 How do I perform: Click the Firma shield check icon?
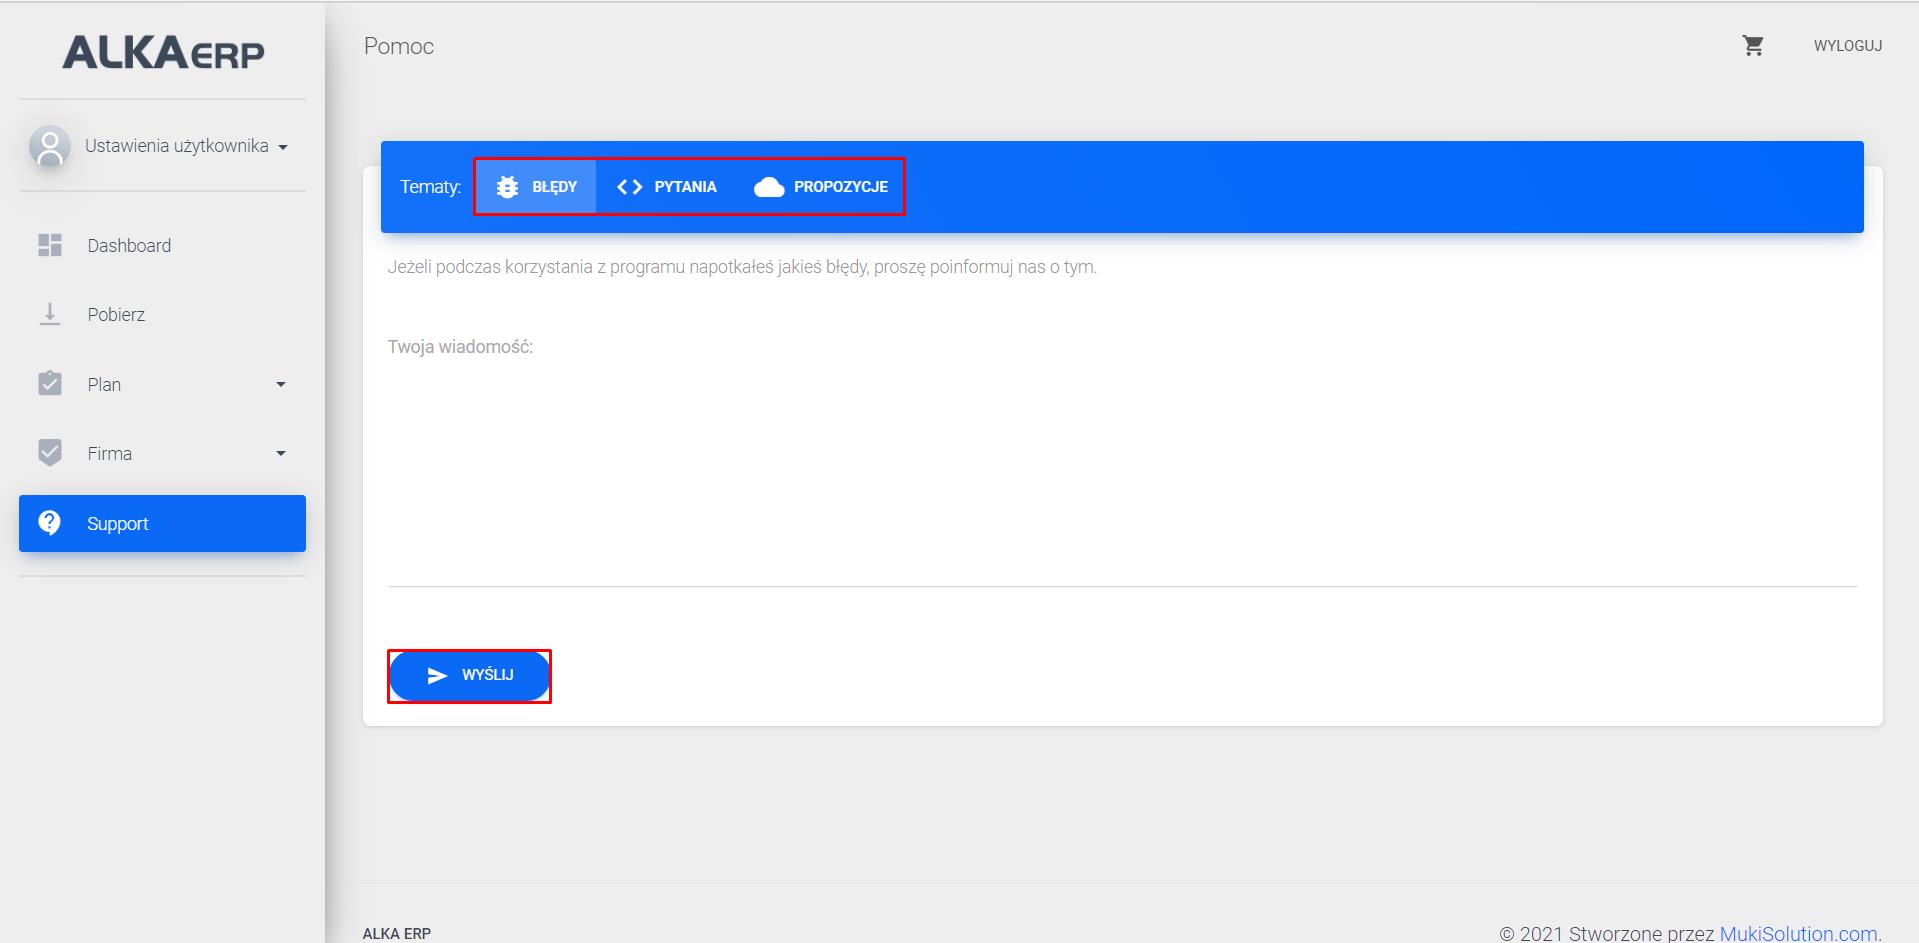[x=50, y=453]
